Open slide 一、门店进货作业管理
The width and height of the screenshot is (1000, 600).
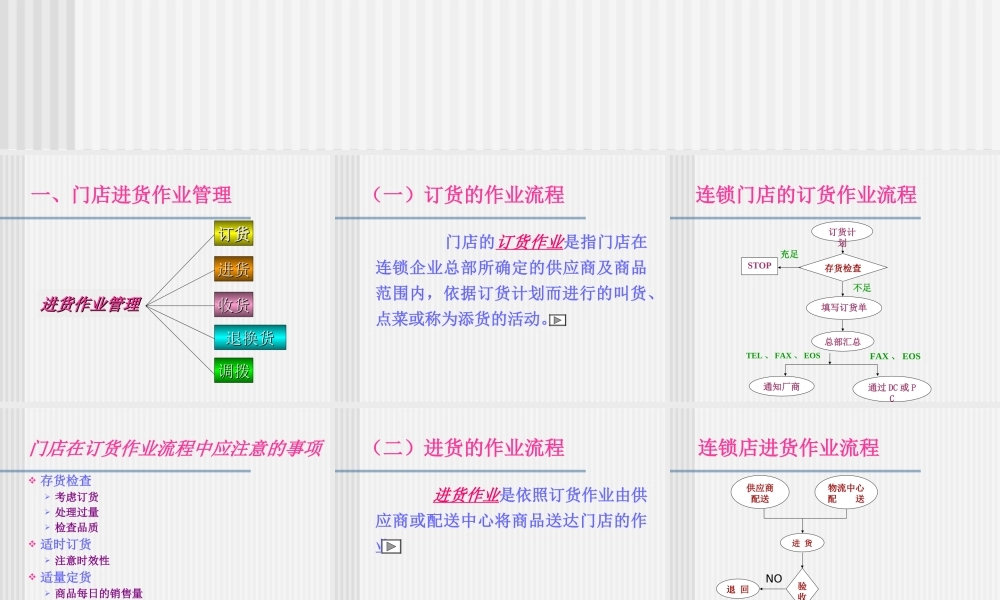coord(167,278)
